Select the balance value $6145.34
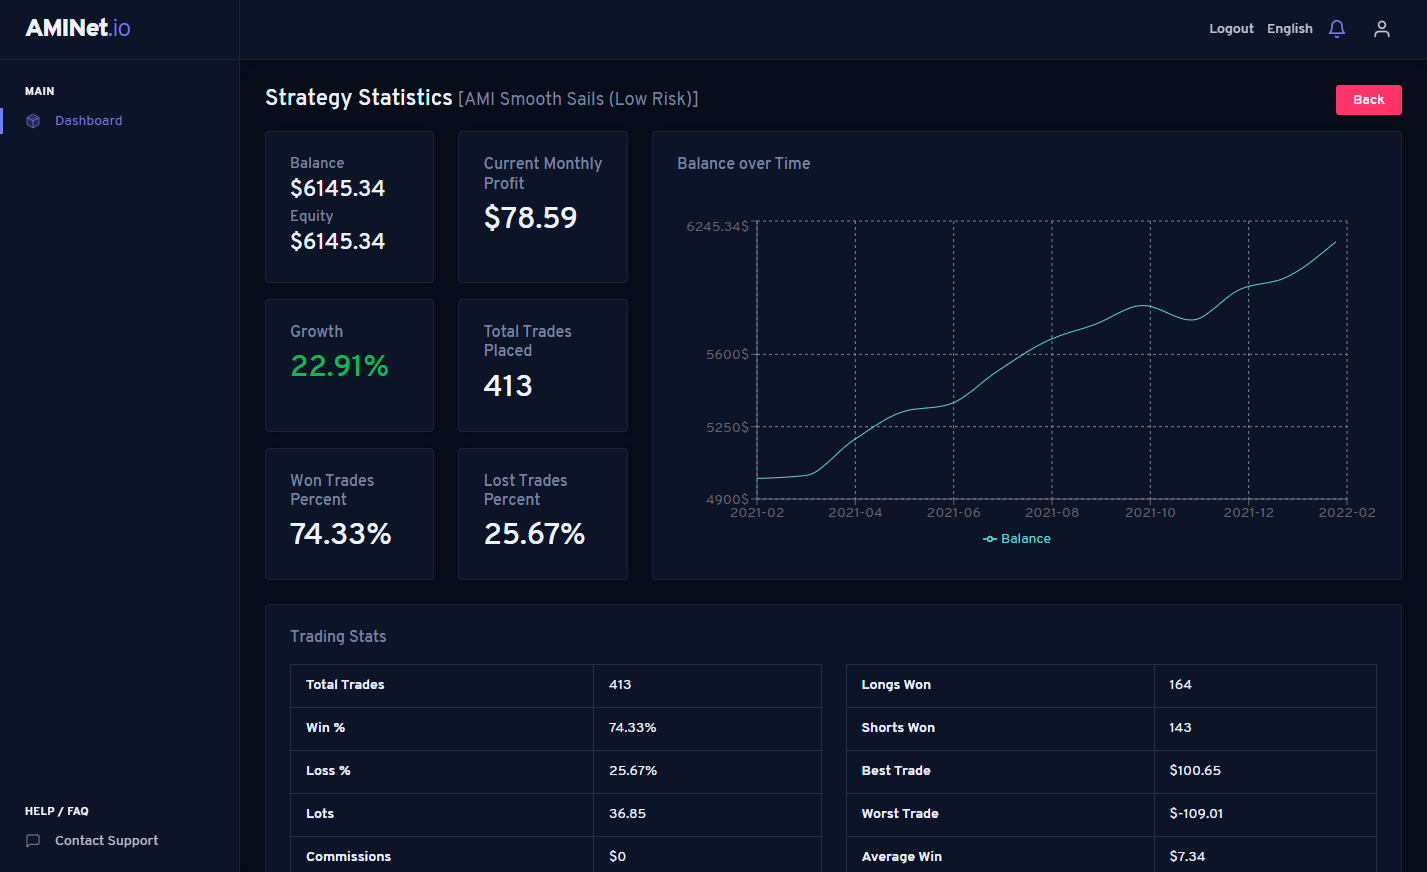The image size is (1427, 872). tap(338, 188)
